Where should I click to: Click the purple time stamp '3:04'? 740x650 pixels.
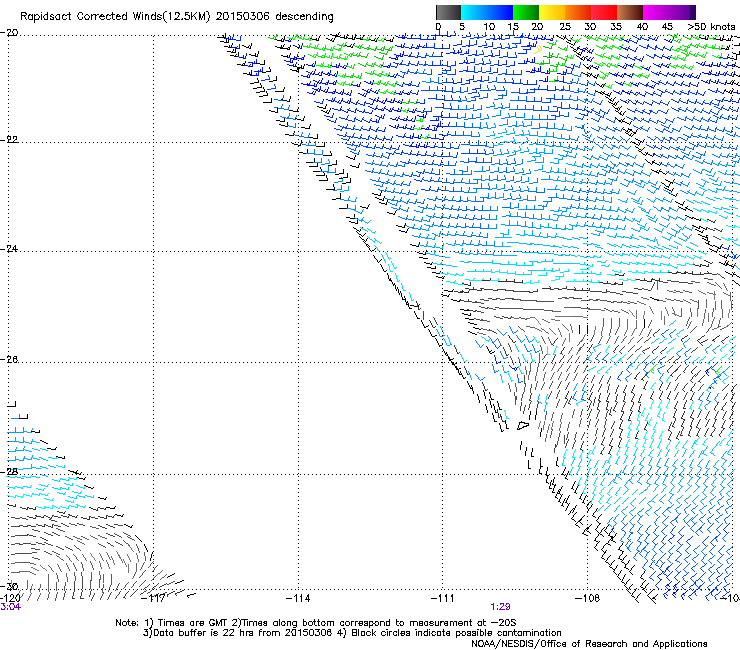10,607
